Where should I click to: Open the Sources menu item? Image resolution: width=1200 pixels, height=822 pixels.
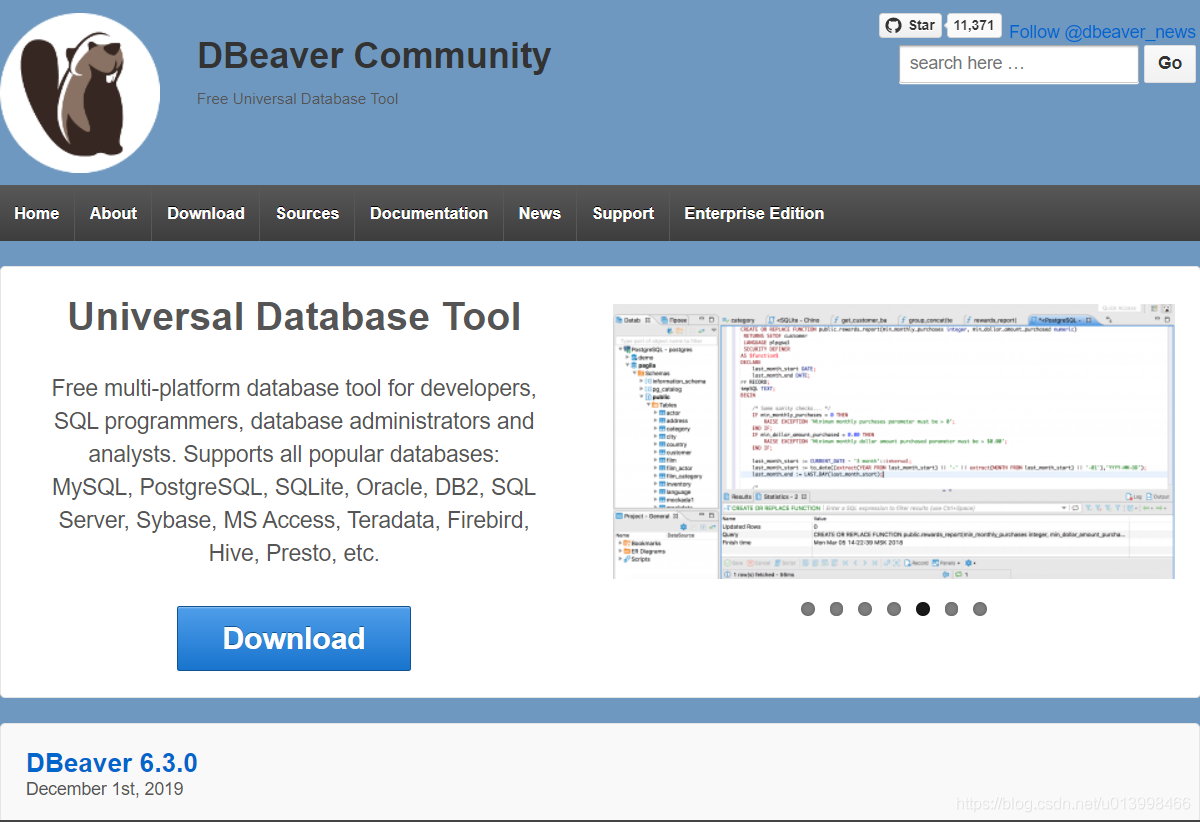point(307,213)
